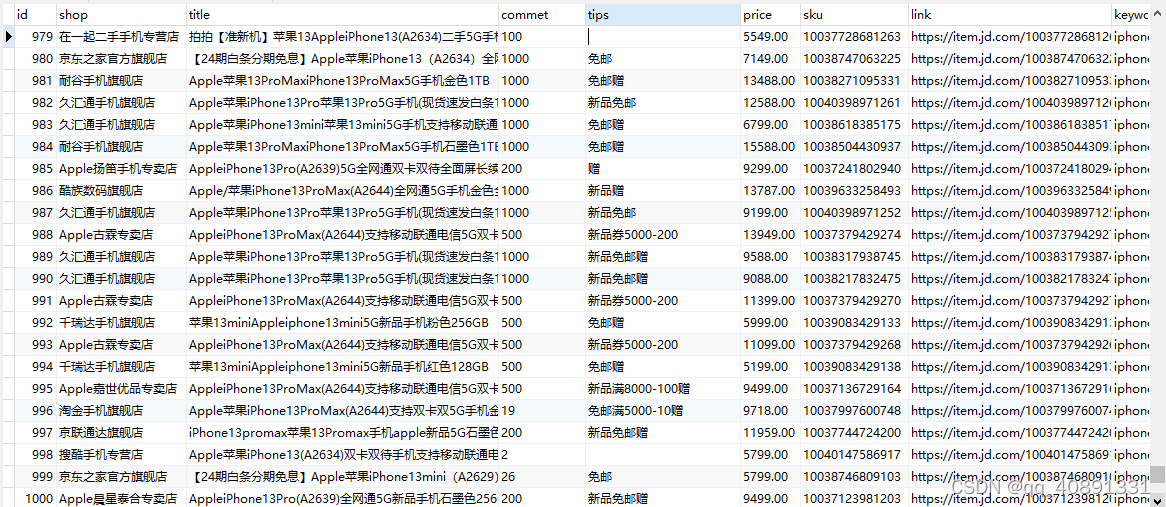
Task: Select tips cell 赠 in row 985
Action: click(663, 169)
